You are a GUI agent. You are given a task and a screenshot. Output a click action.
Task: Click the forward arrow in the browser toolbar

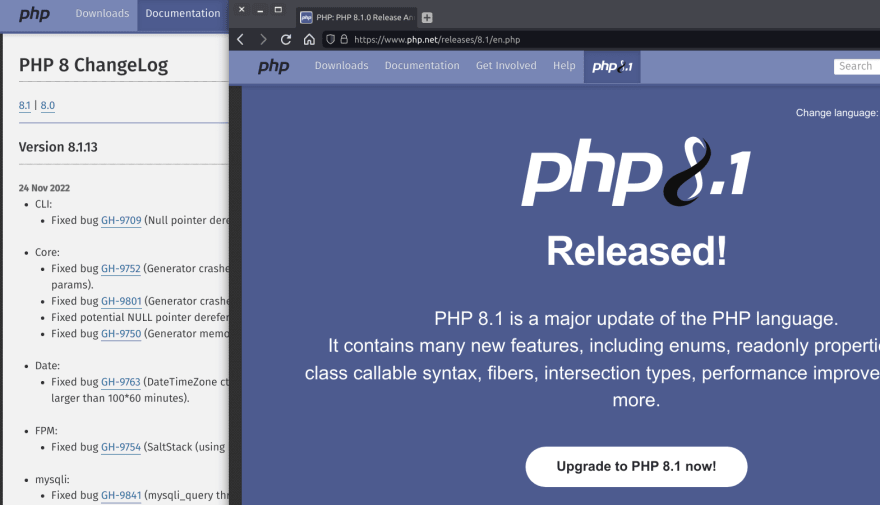263,39
